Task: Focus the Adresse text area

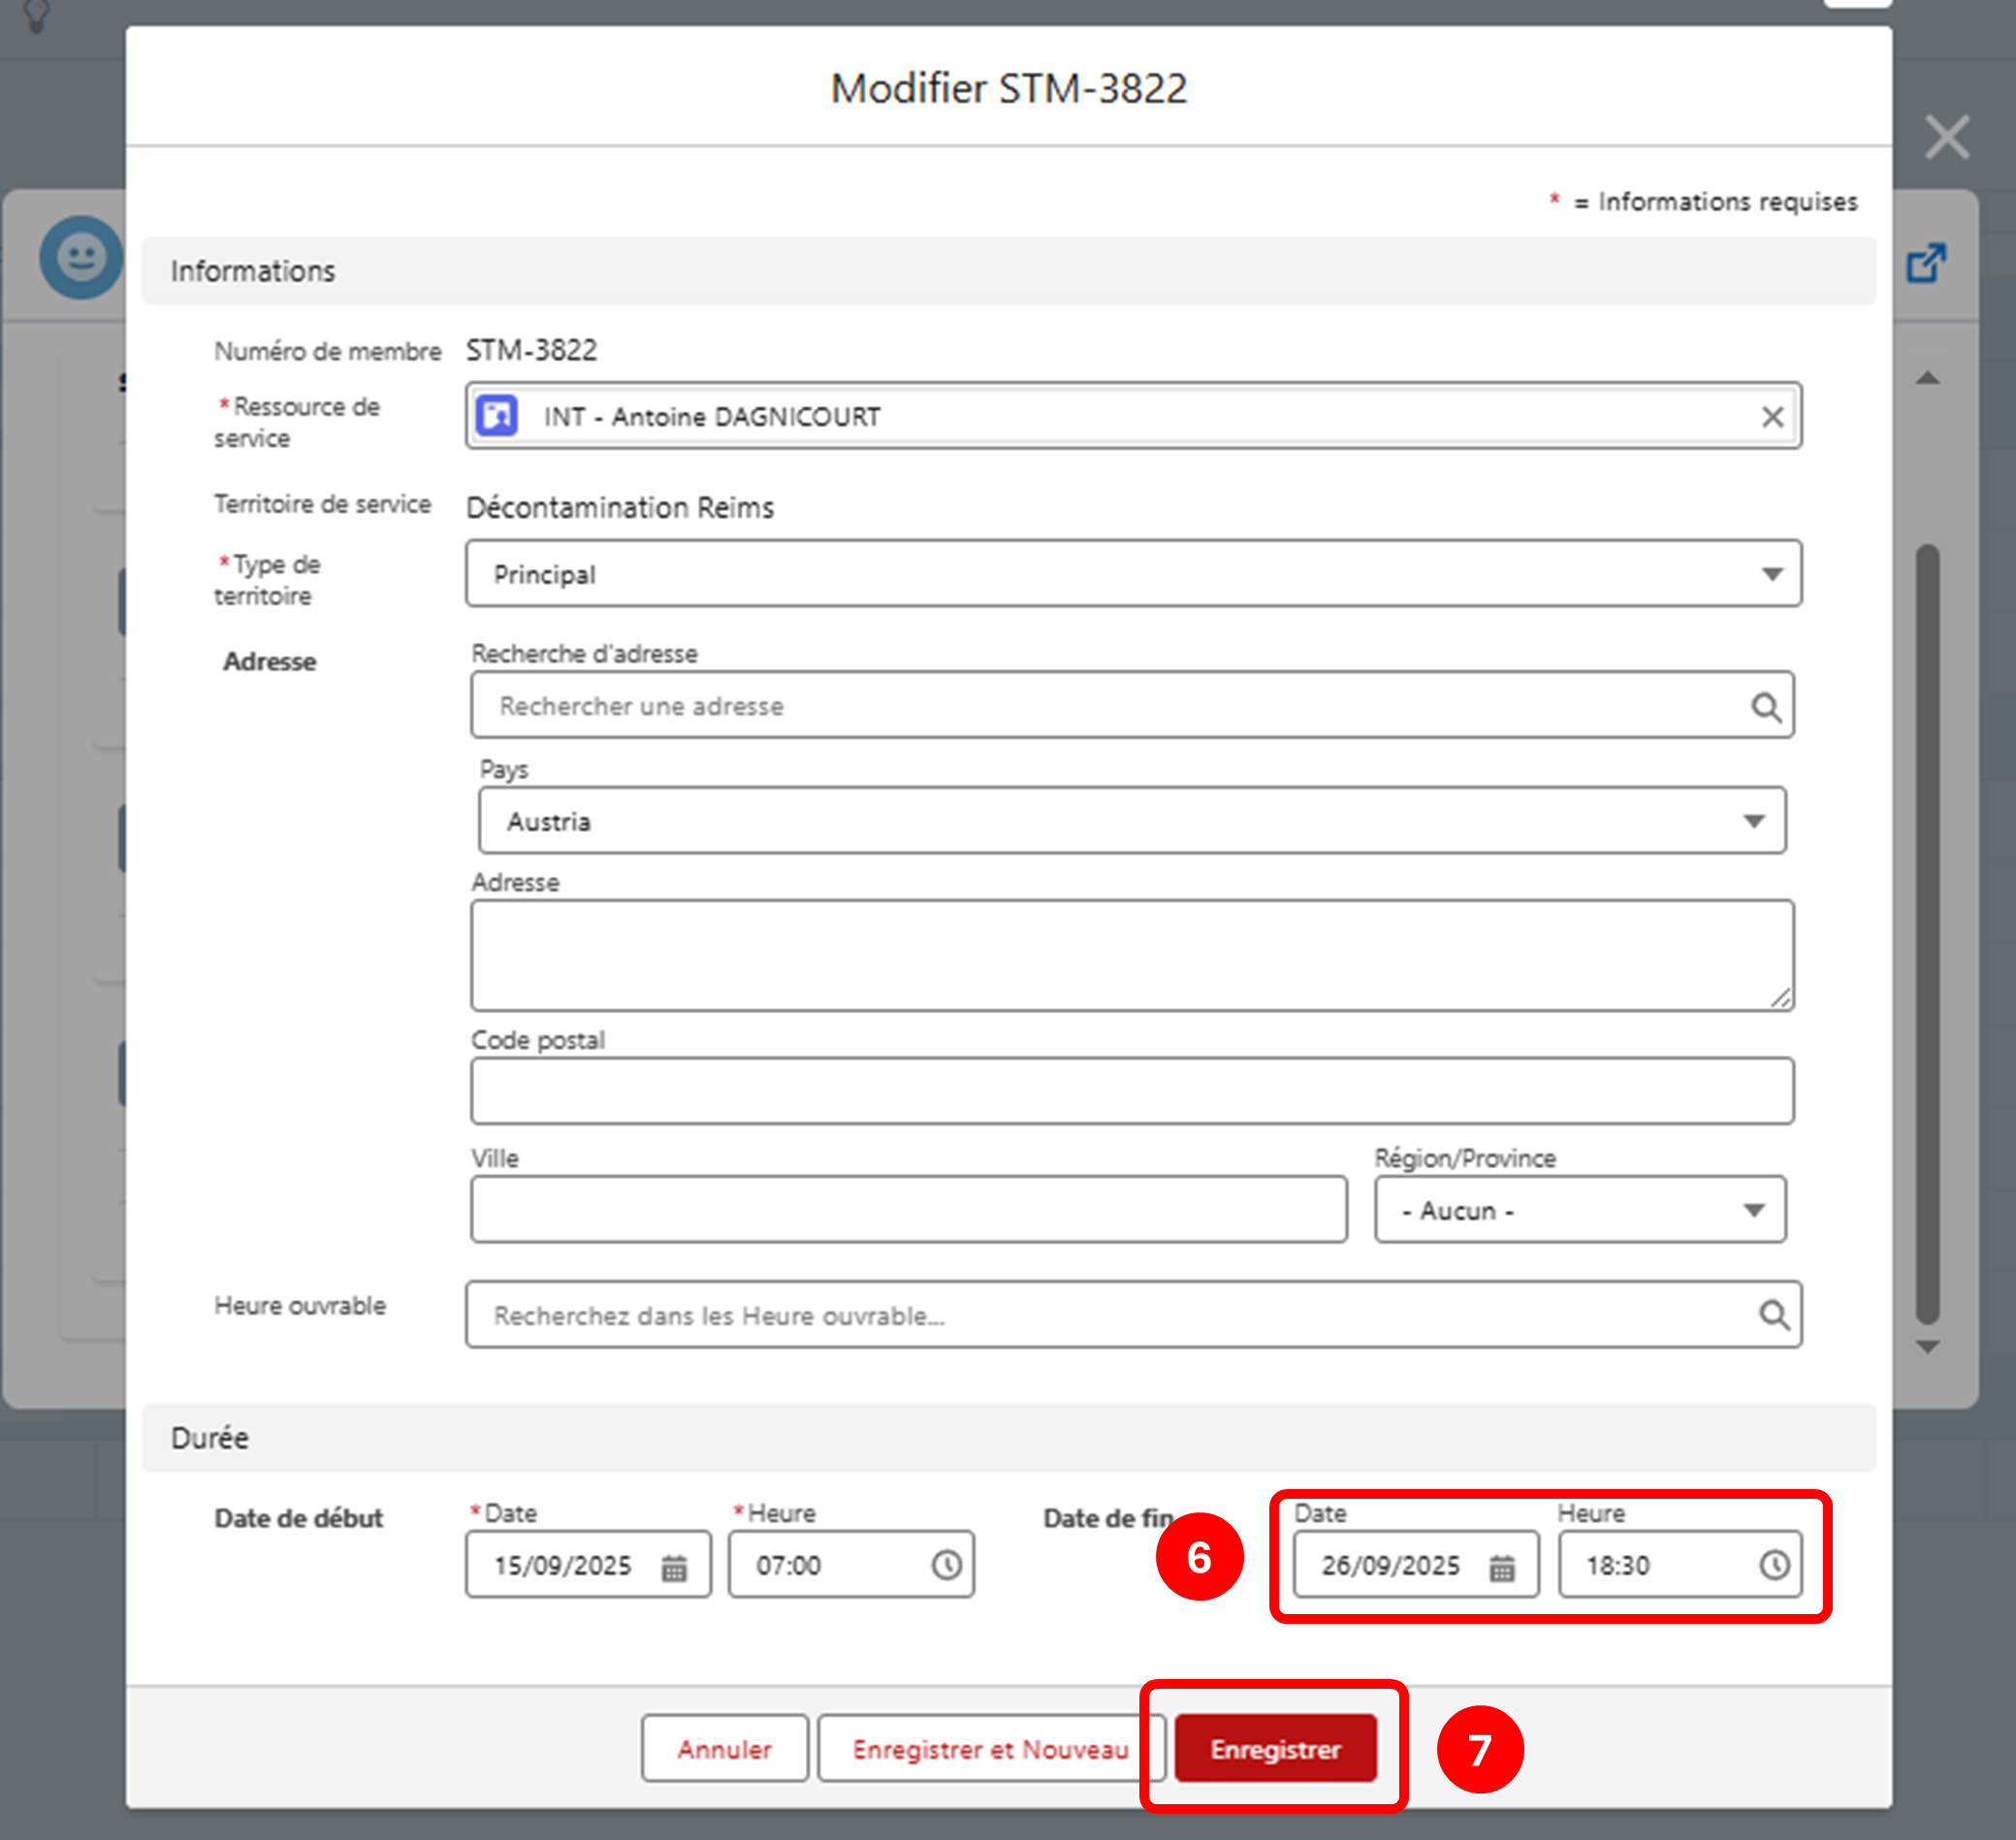Action: tap(1132, 956)
